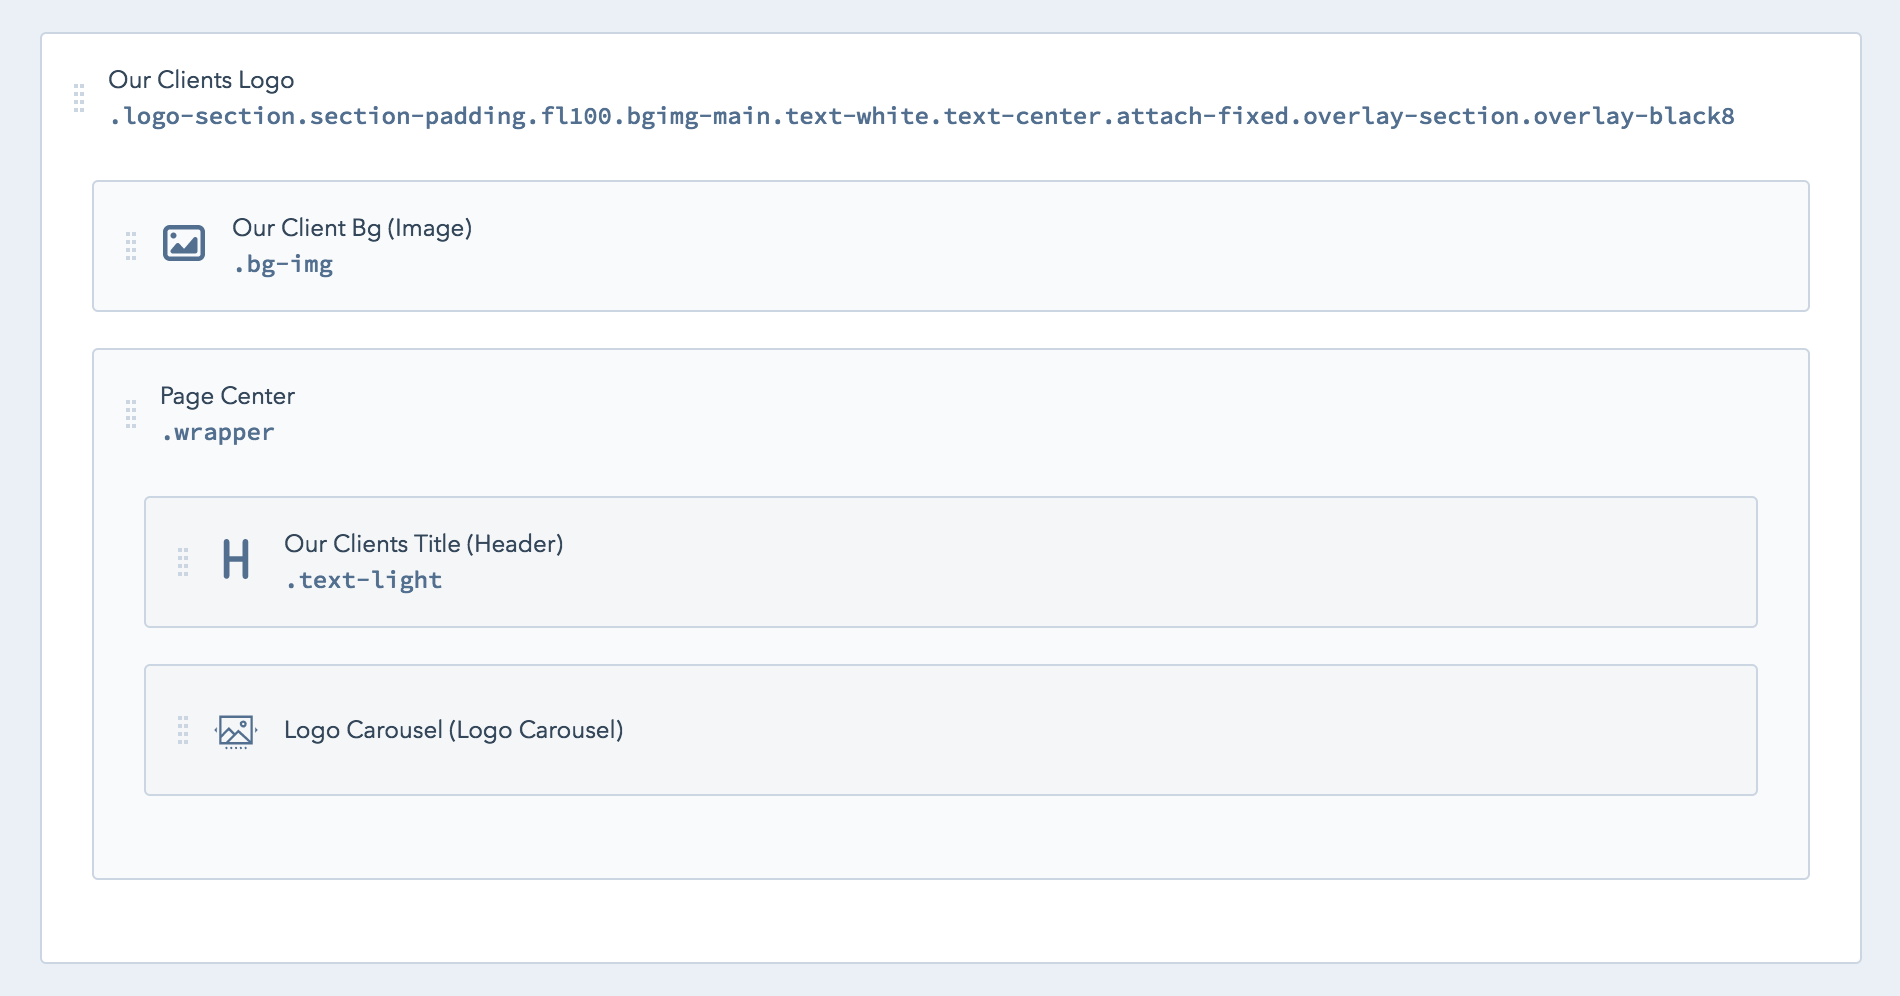Click empty right side of Our Client Bg card
This screenshot has width=1900, height=996.
coord(1300,246)
